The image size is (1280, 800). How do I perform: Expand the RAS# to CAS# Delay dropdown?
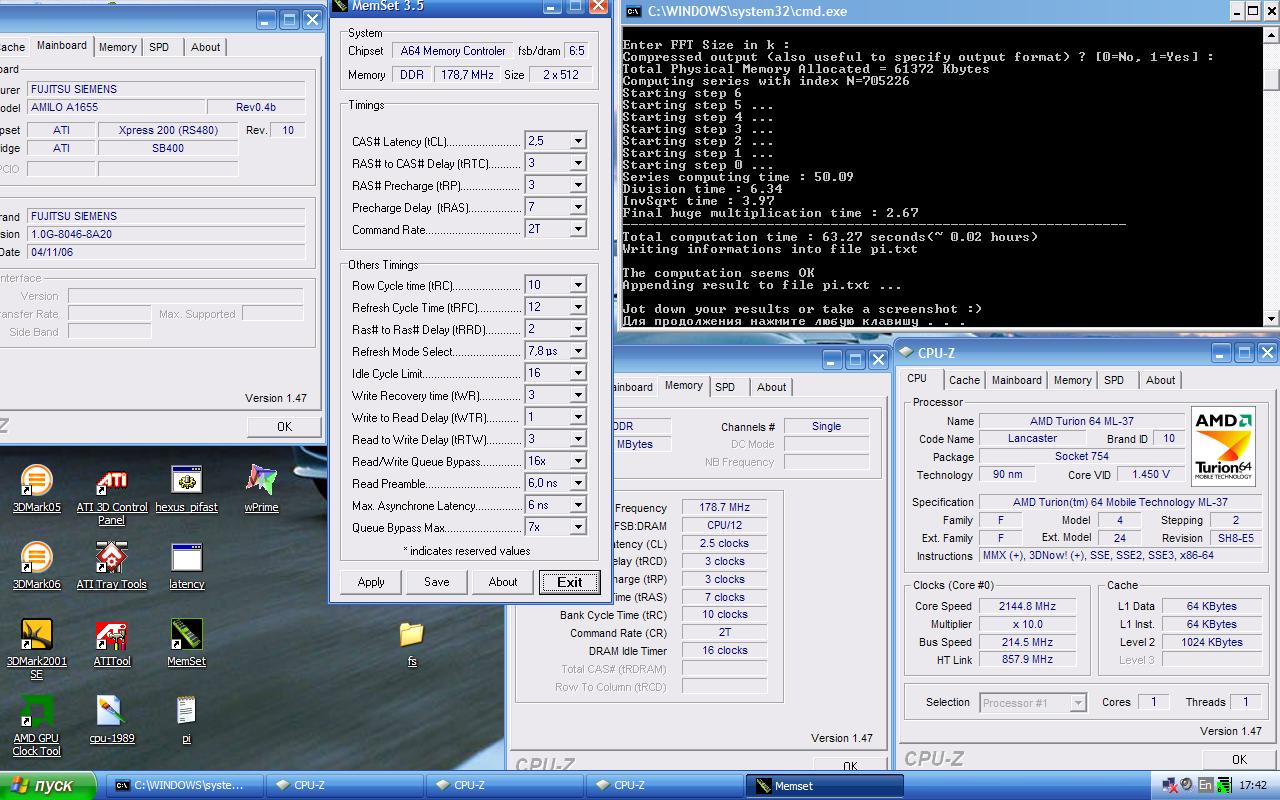[x=577, y=163]
